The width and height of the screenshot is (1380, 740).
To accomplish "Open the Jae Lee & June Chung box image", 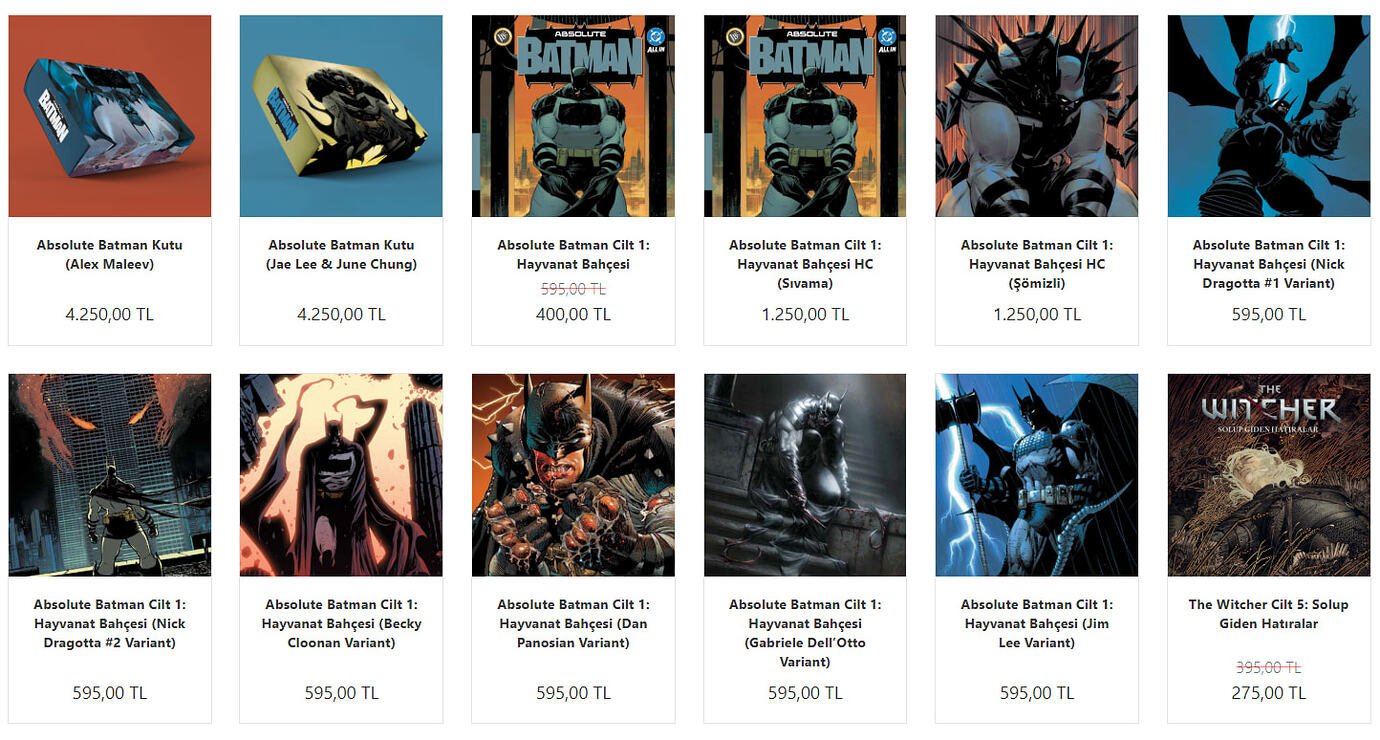I will (x=341, y=116).
